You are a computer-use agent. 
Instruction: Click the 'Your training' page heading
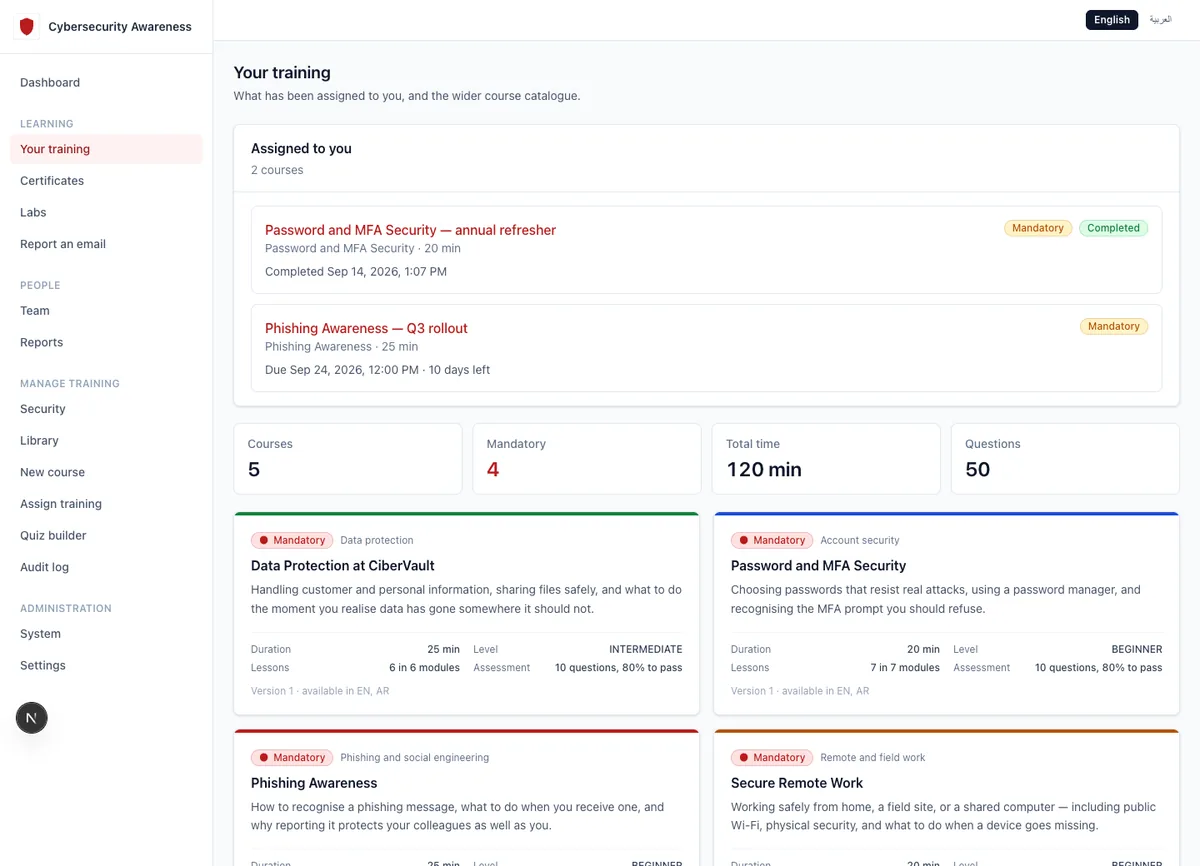coord(282,73)
